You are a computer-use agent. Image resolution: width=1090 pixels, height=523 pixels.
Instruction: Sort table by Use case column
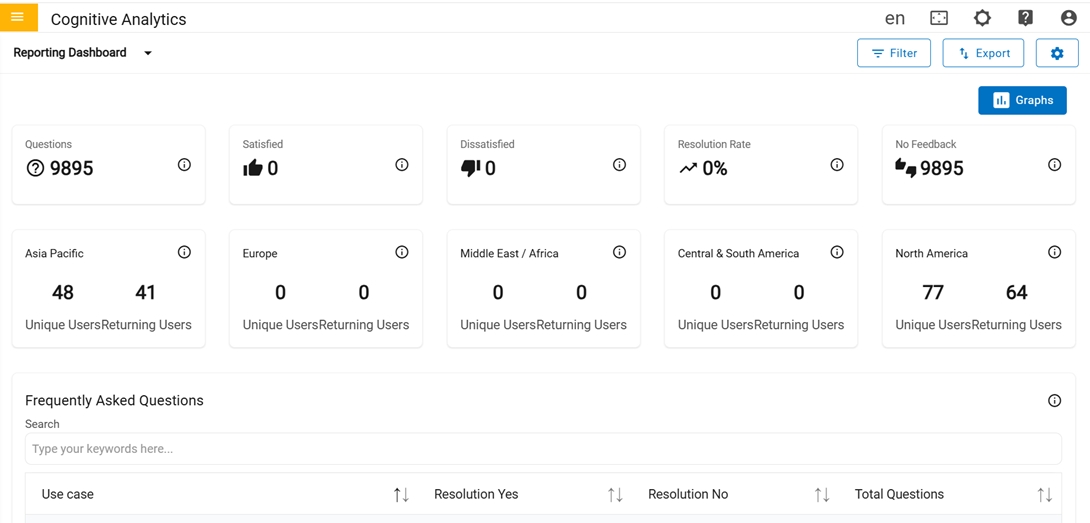click(401, 495)
